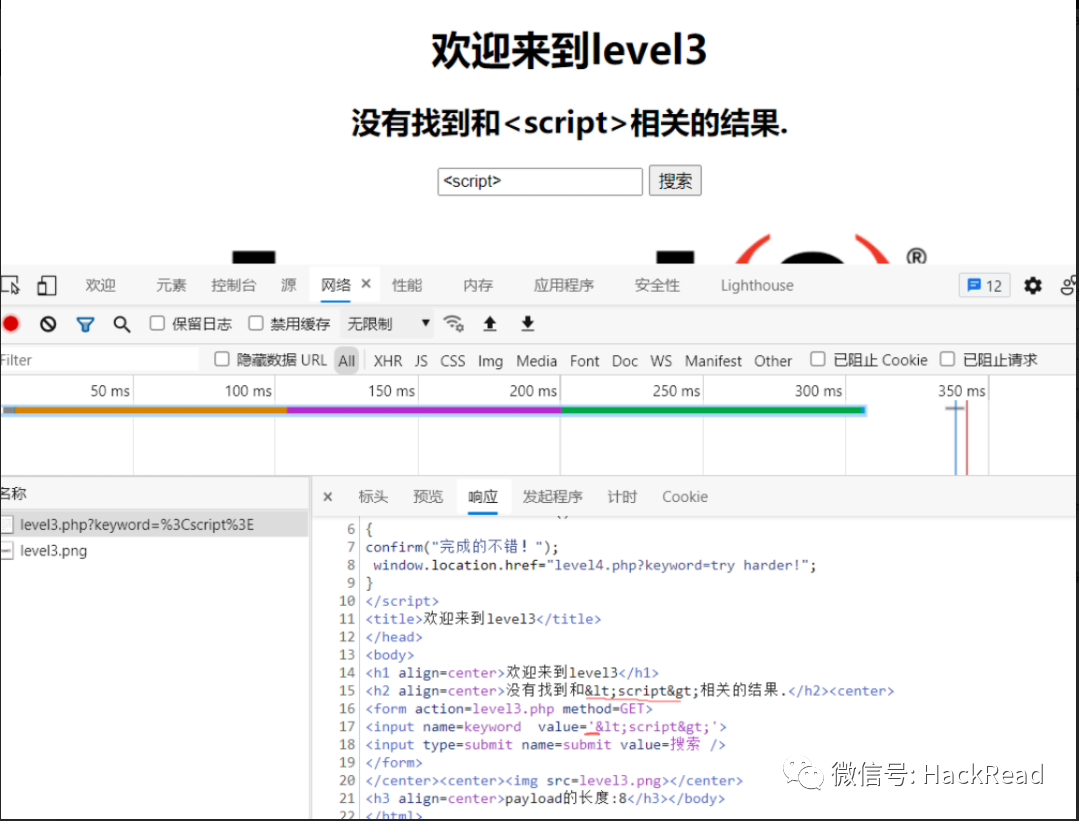This screenshot has height=821, width=1079.
Task: Open DevTools settings gear
Action: click(1032, 285)
